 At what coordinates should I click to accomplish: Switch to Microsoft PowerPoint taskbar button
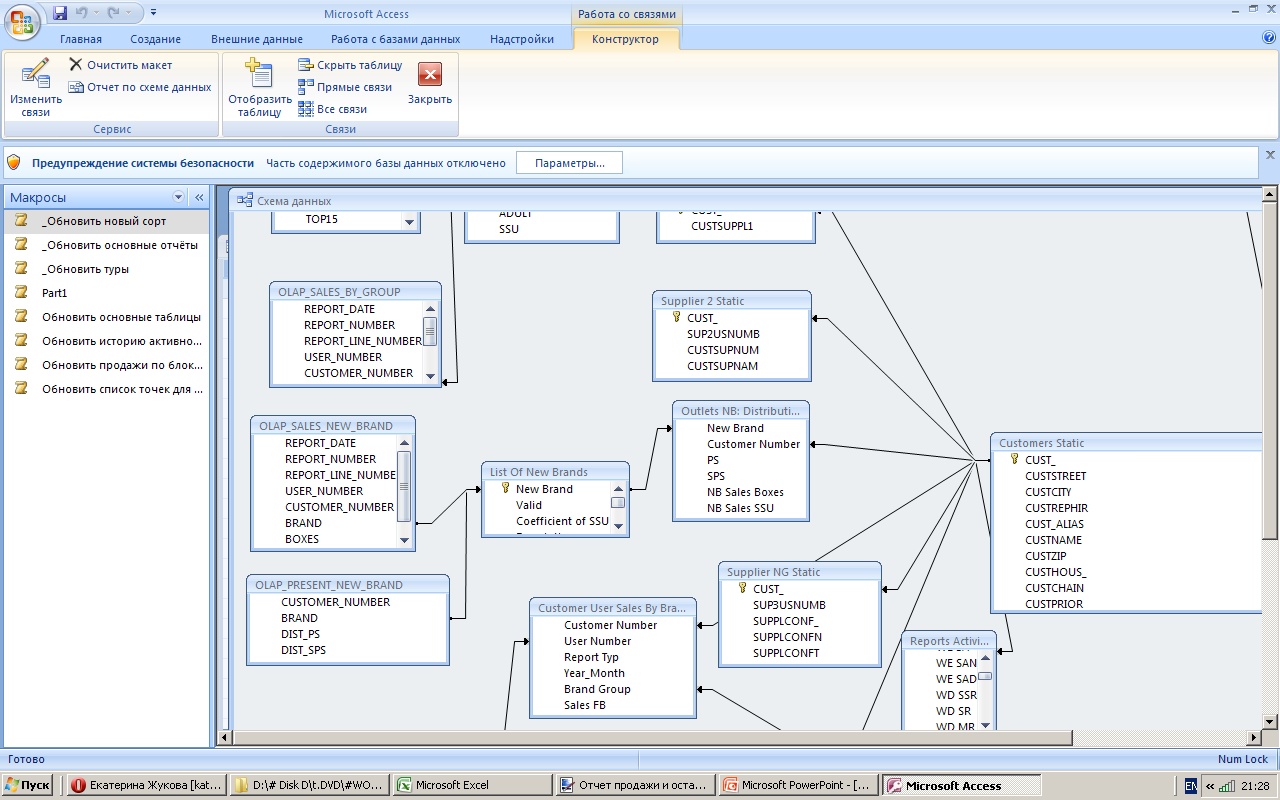(x=799, y=786)
